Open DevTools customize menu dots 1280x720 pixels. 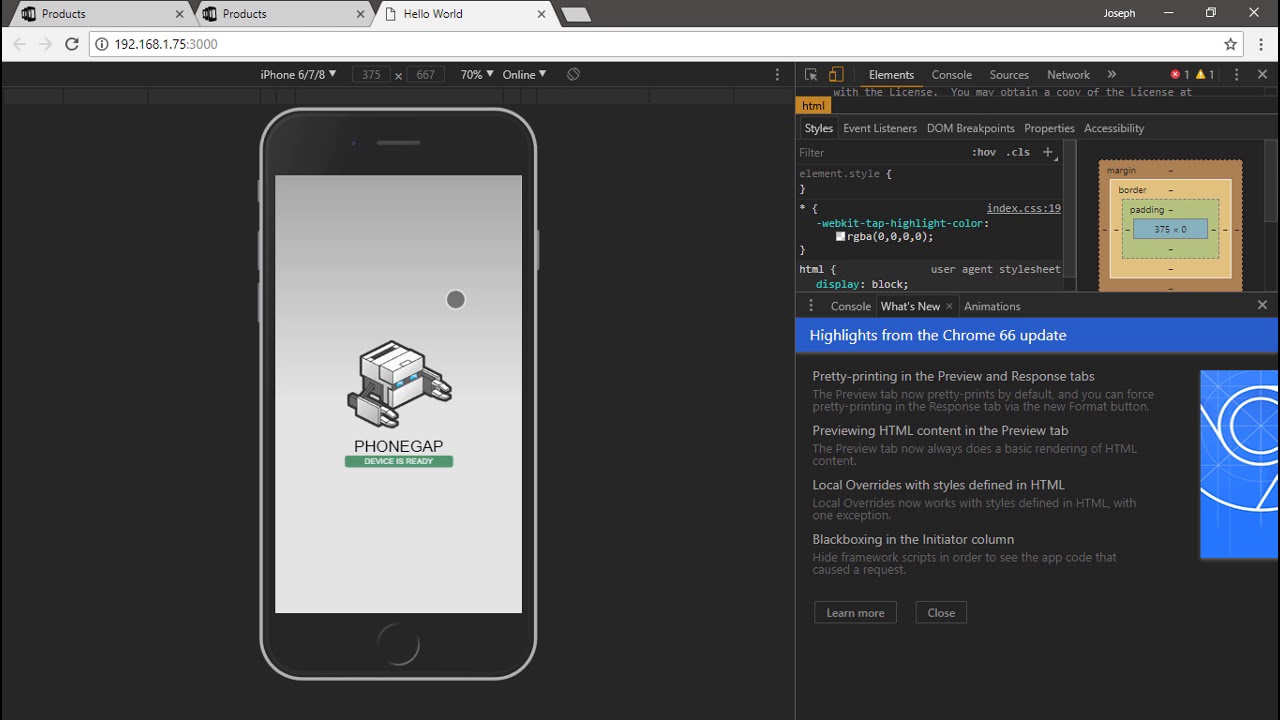1237,75
